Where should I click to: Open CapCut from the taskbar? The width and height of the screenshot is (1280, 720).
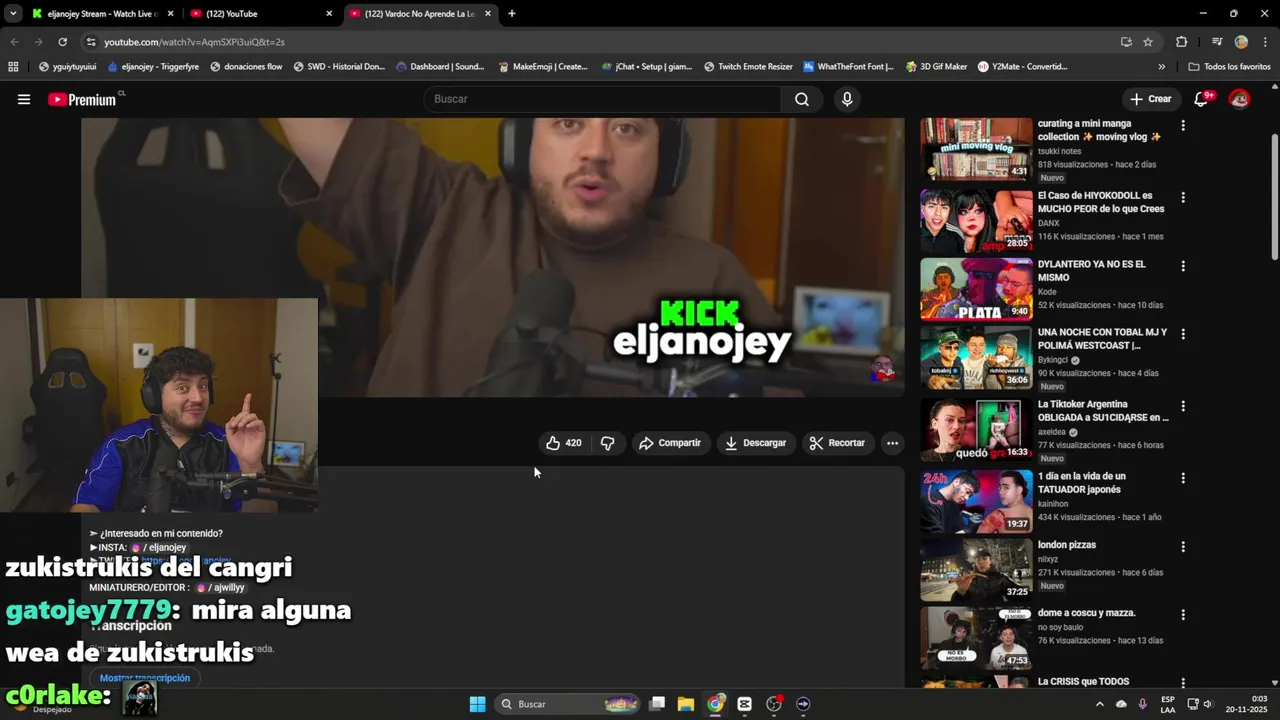(744, 704)
